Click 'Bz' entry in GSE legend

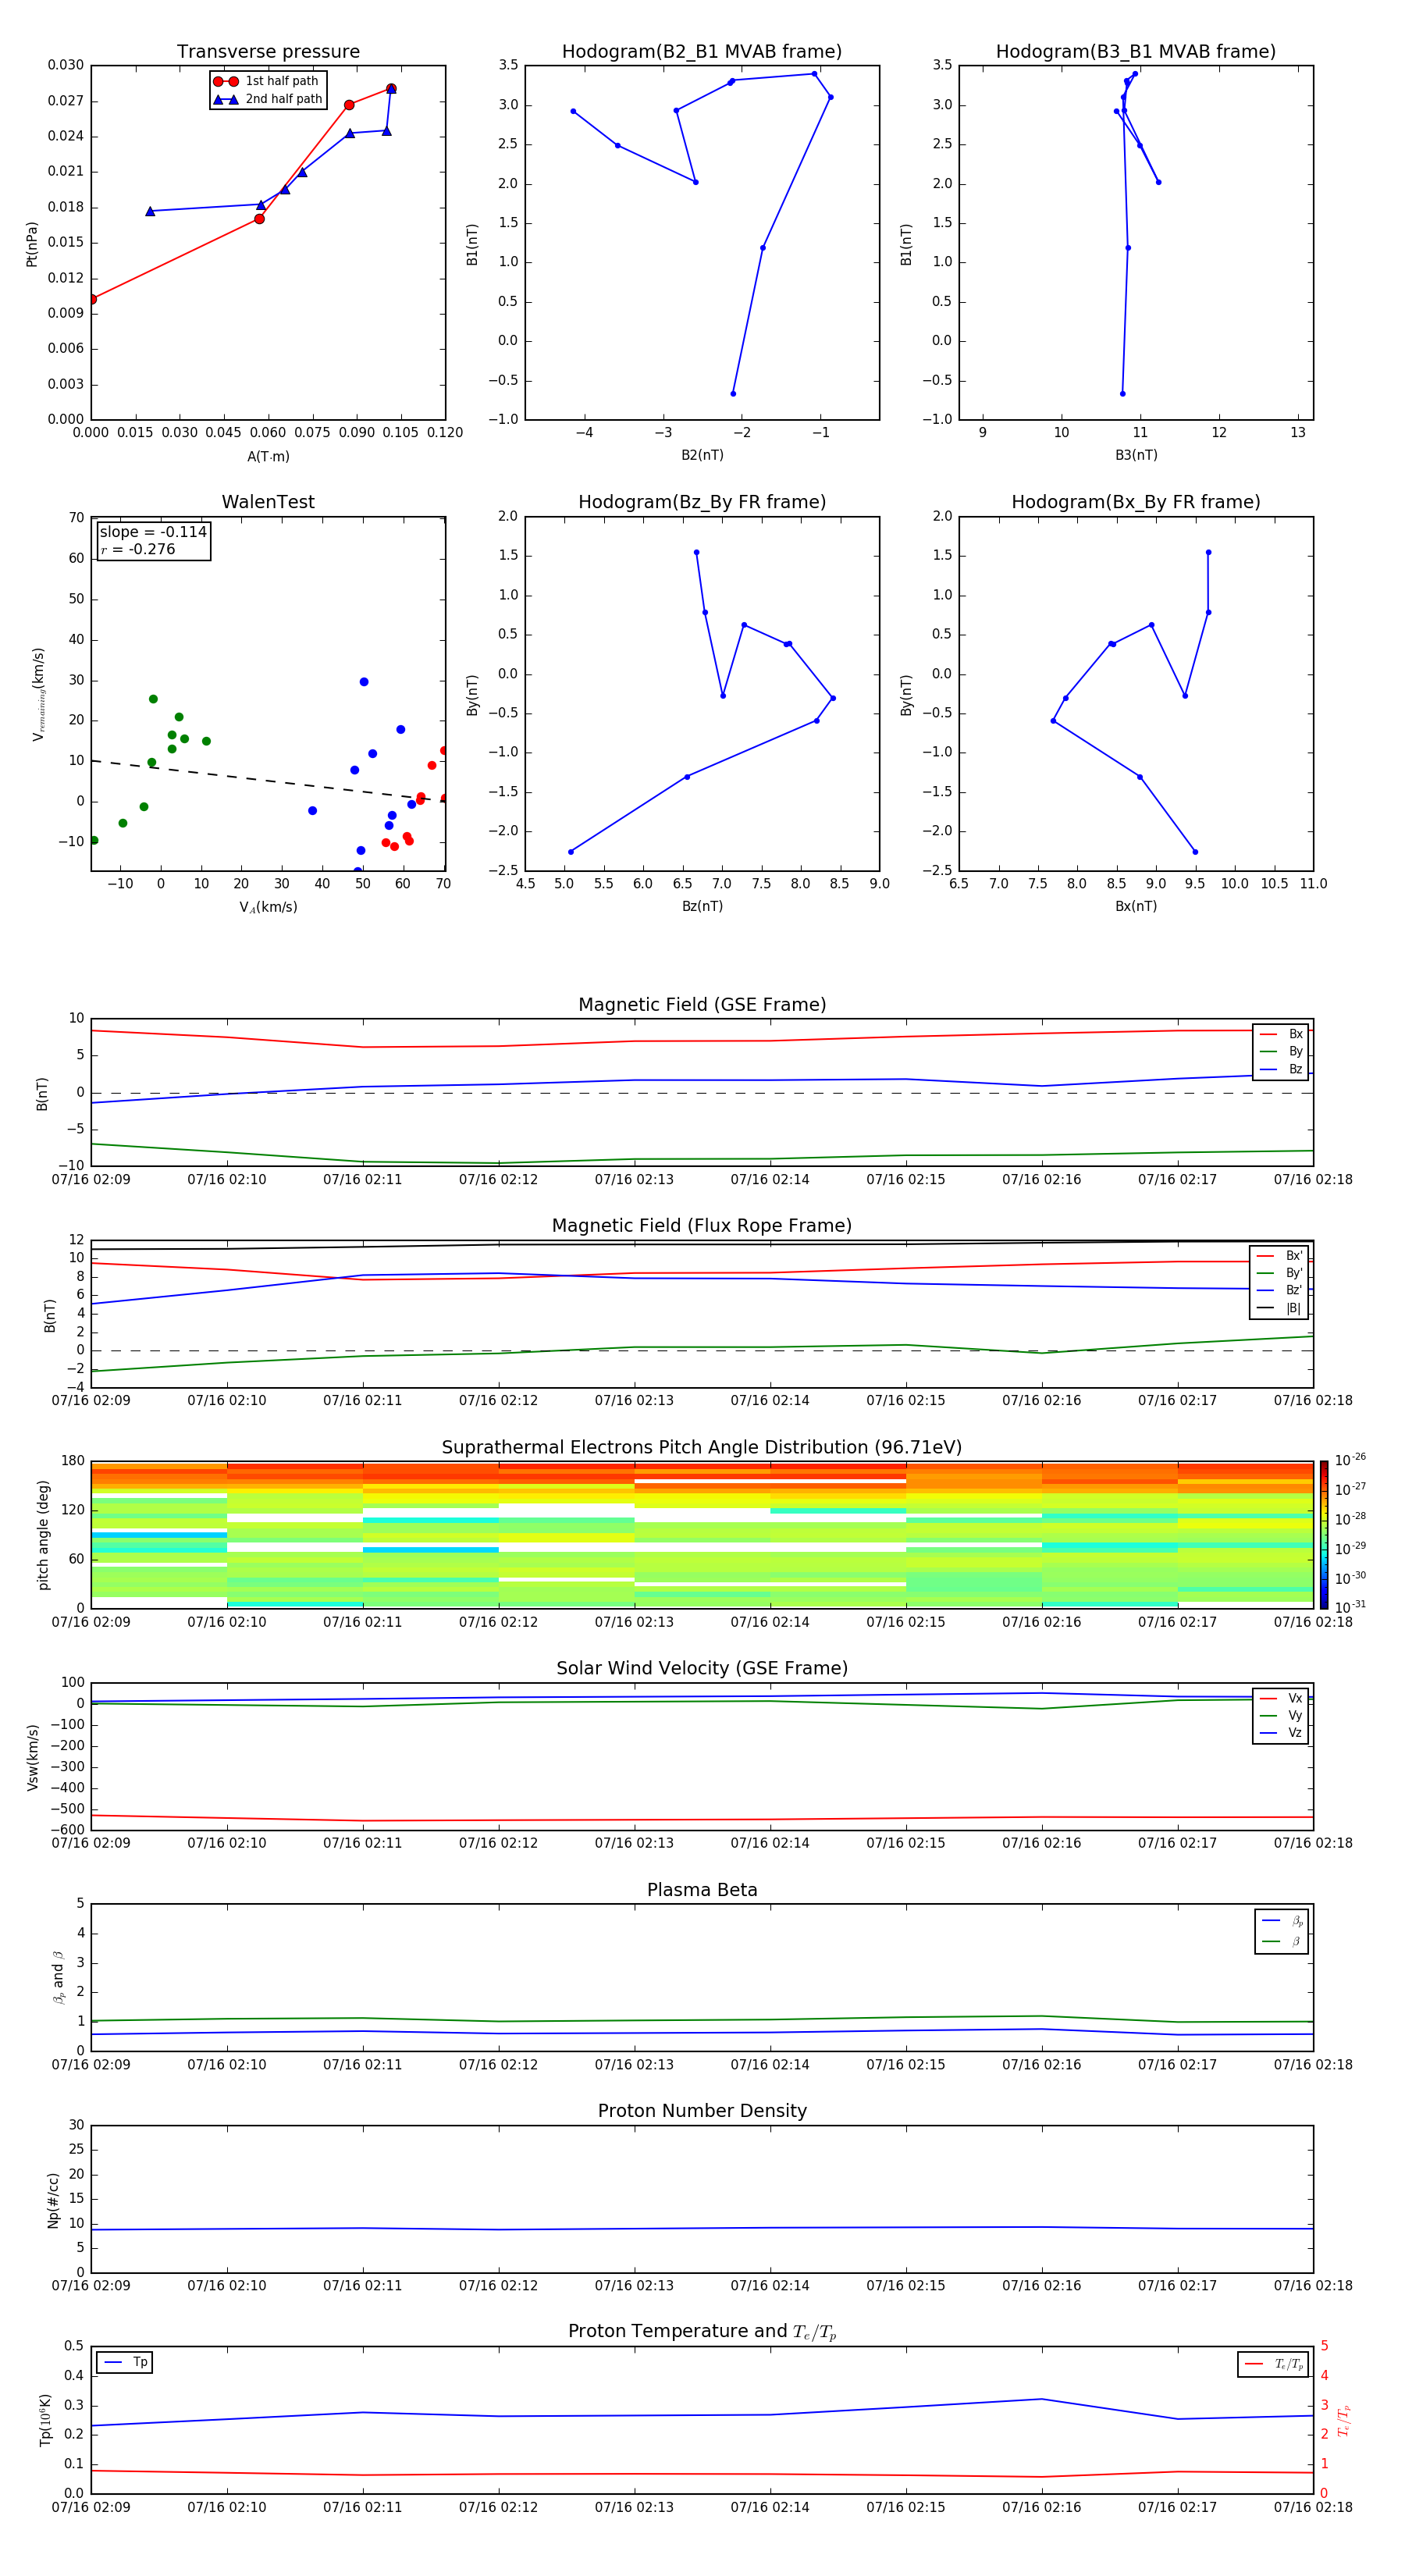[x=1281, y=1070]
